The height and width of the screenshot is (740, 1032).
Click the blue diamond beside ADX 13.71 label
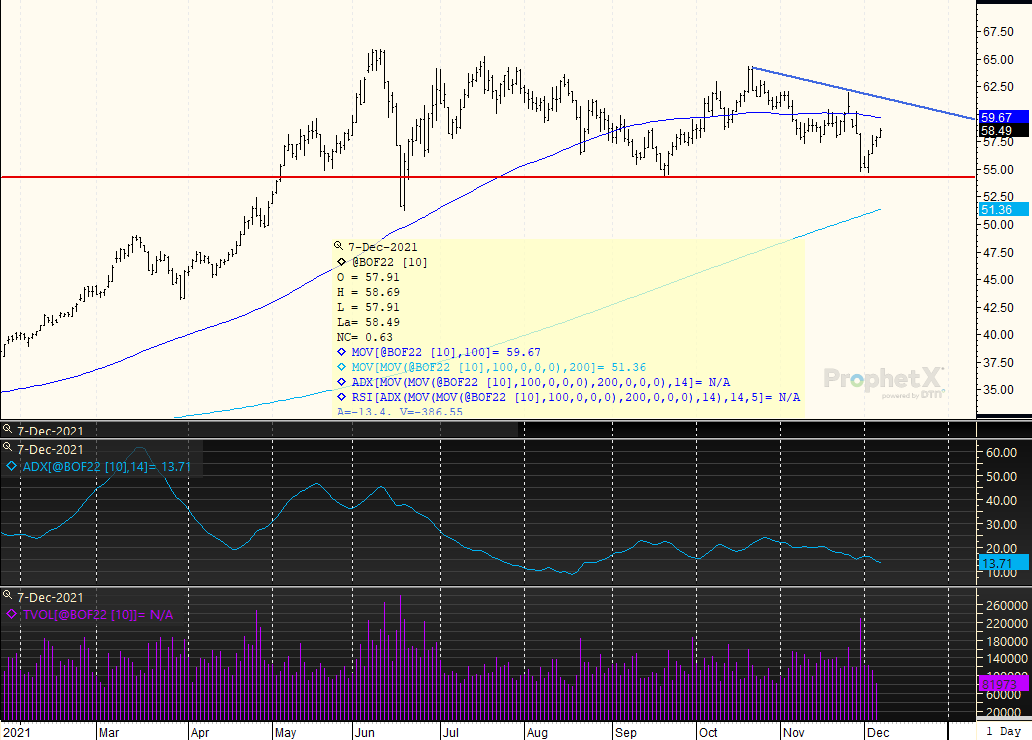tap(11, 466)
